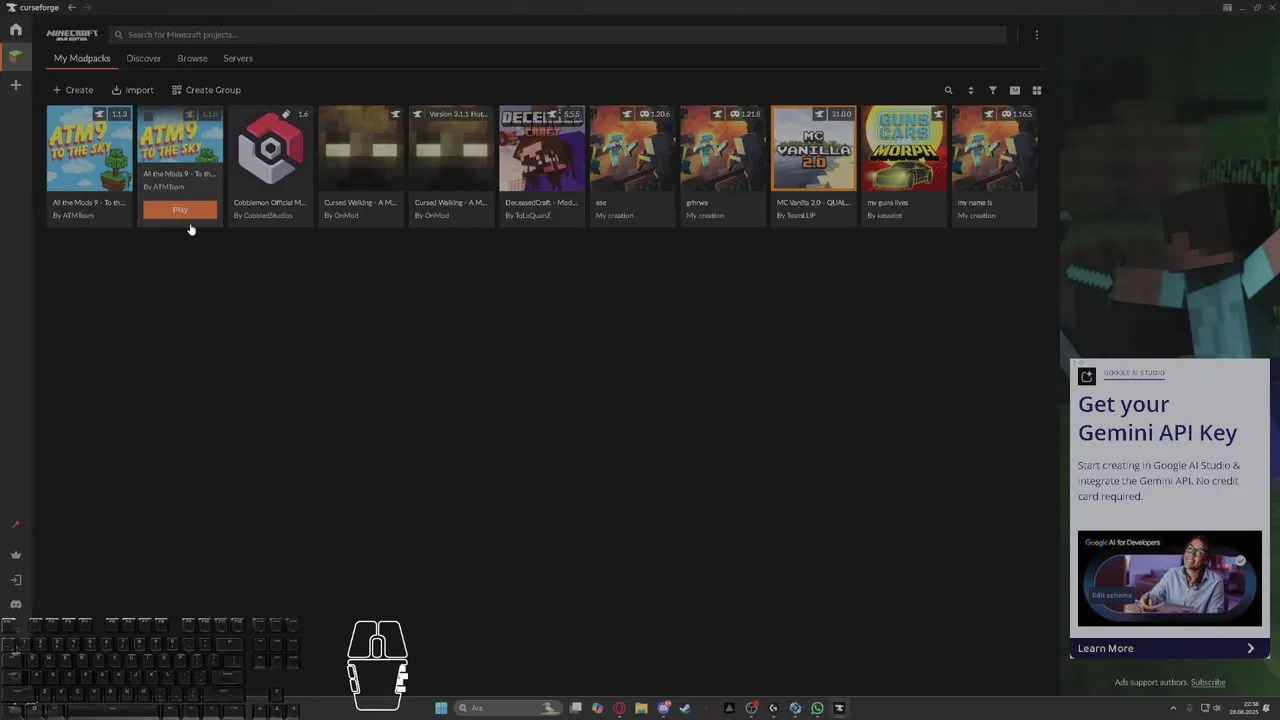Open the Windows Start button
This screenshot has height=720, width=1280.
click(x=441, y=708)
